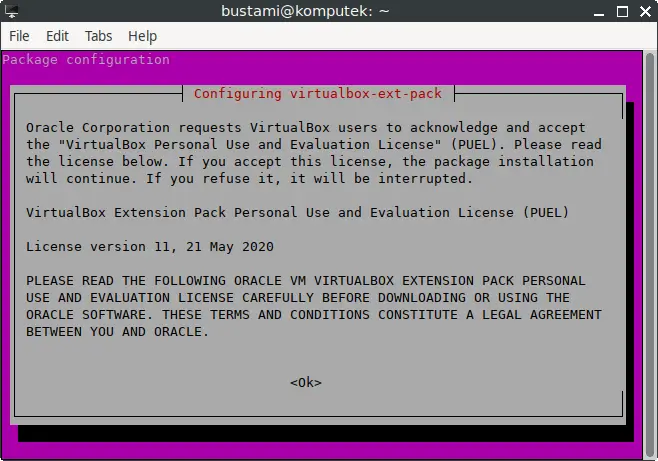The image size is (658, 461).
Task: Click the 'PLEASE READ THE FOLLOWING ORACLE' line
Action: tap(306, 281)
